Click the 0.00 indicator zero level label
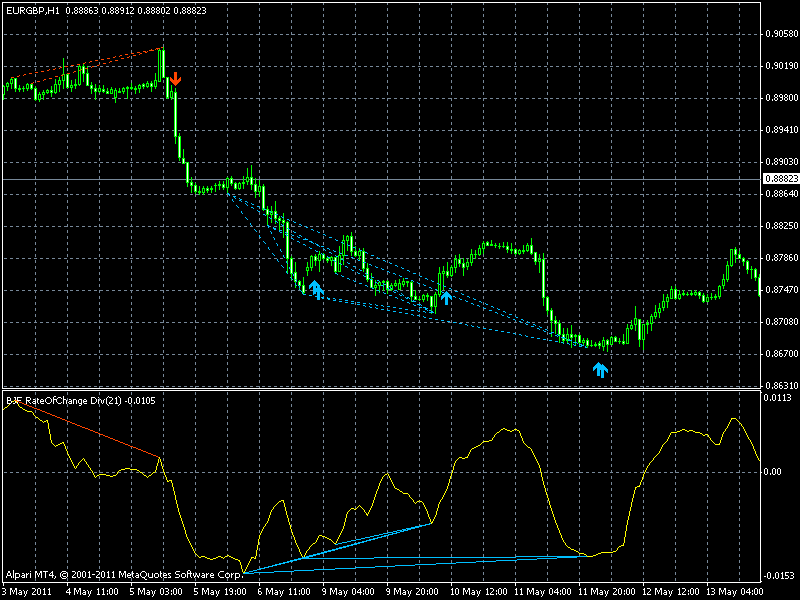Screen dimensions: 800x600 [x=772, y=472]
